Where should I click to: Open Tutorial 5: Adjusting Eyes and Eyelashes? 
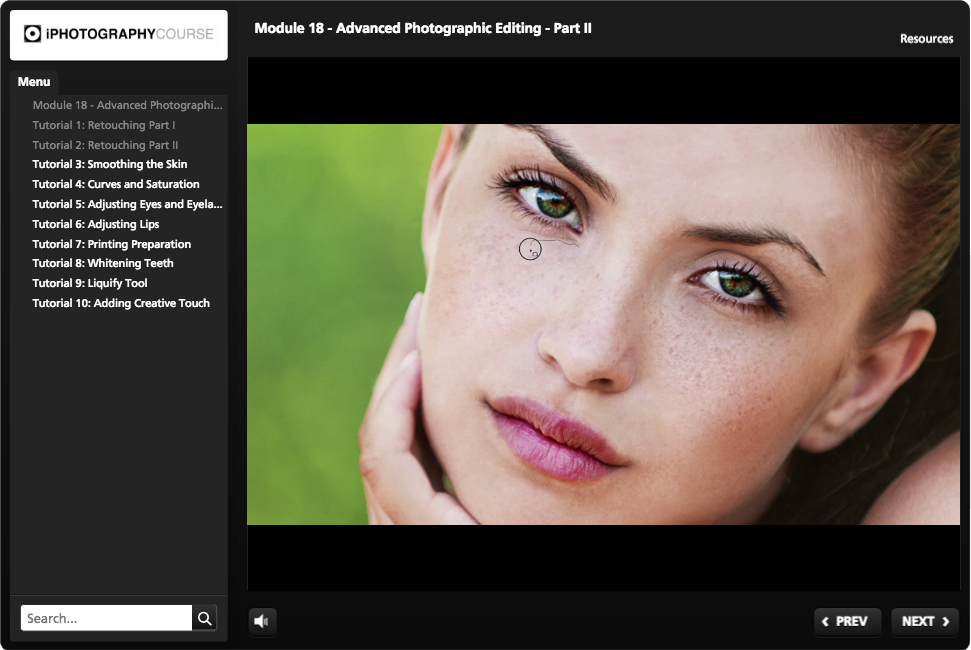[128, 204]
